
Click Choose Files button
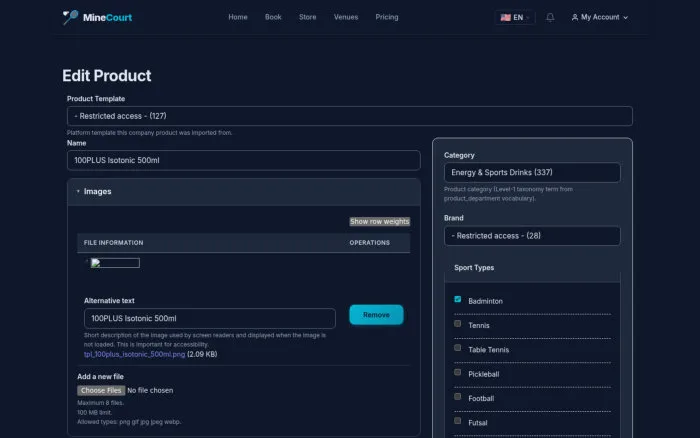click(x=101, y=390)
